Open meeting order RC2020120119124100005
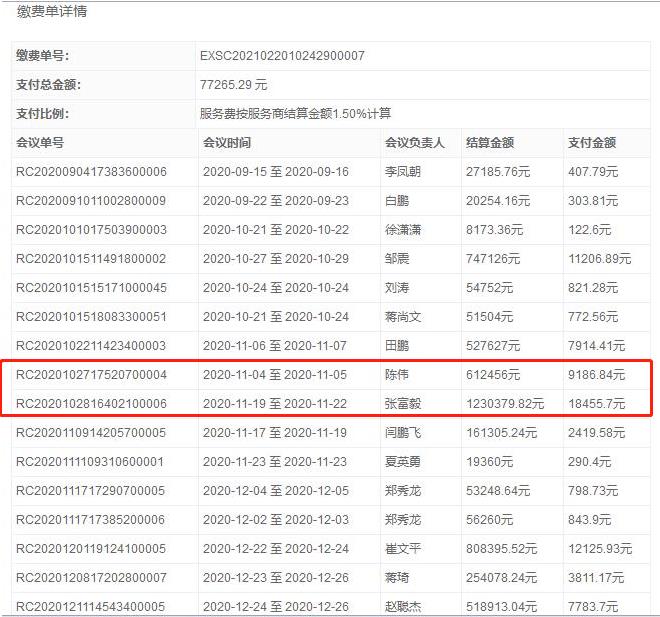 click(x=91, y=549)
